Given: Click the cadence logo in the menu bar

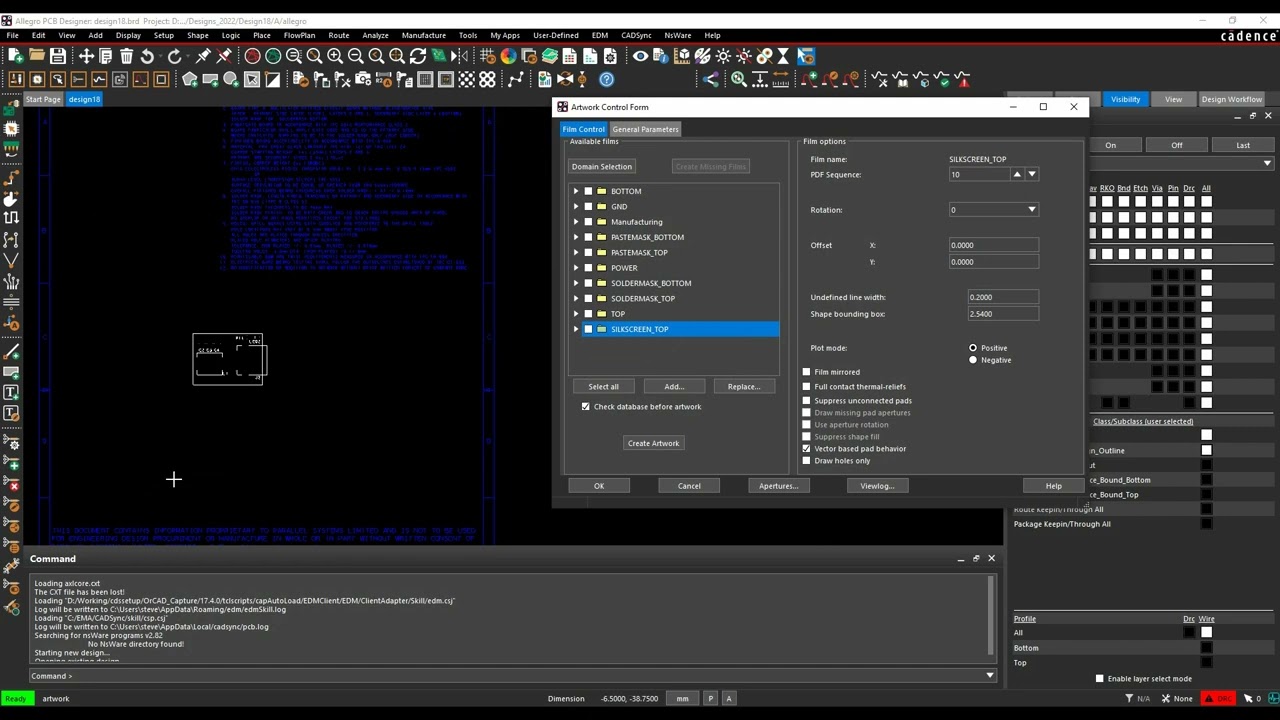Looking at the screenshot, I should (1248, 36).
